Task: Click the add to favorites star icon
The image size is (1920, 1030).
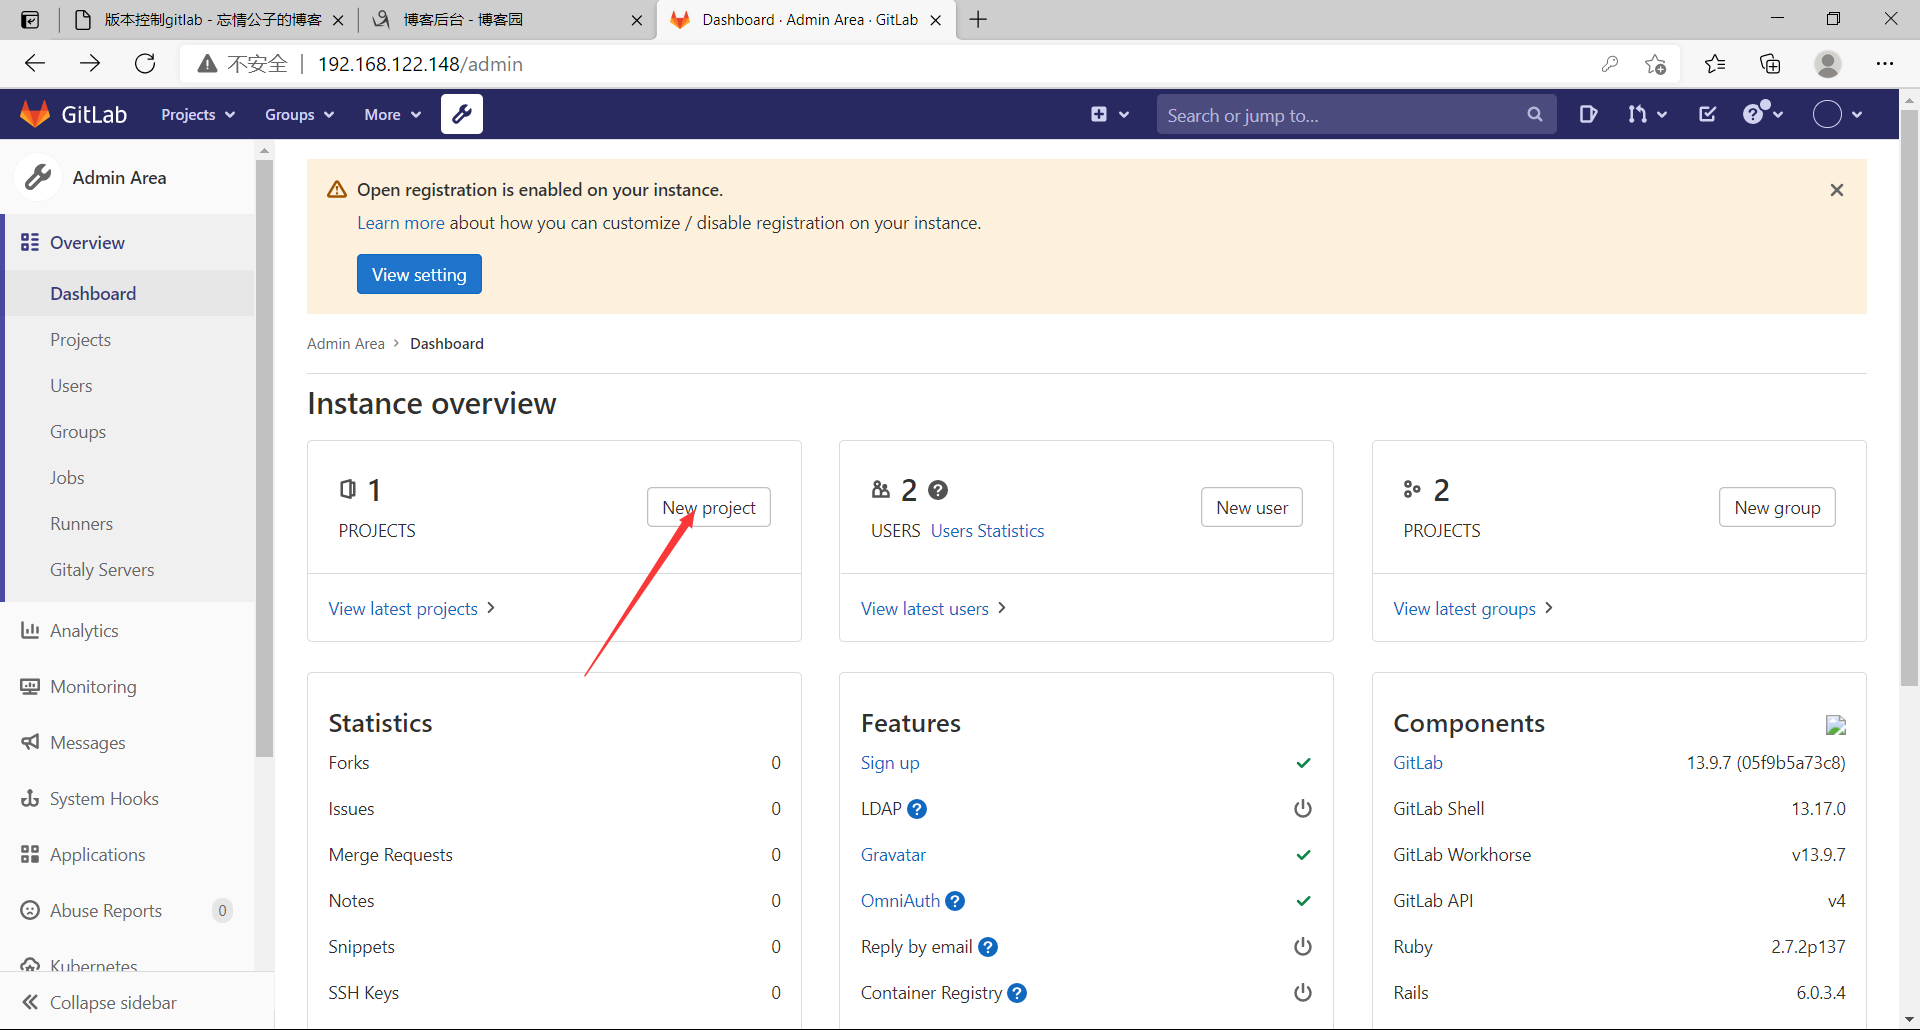Action: tap(1655, 64)
